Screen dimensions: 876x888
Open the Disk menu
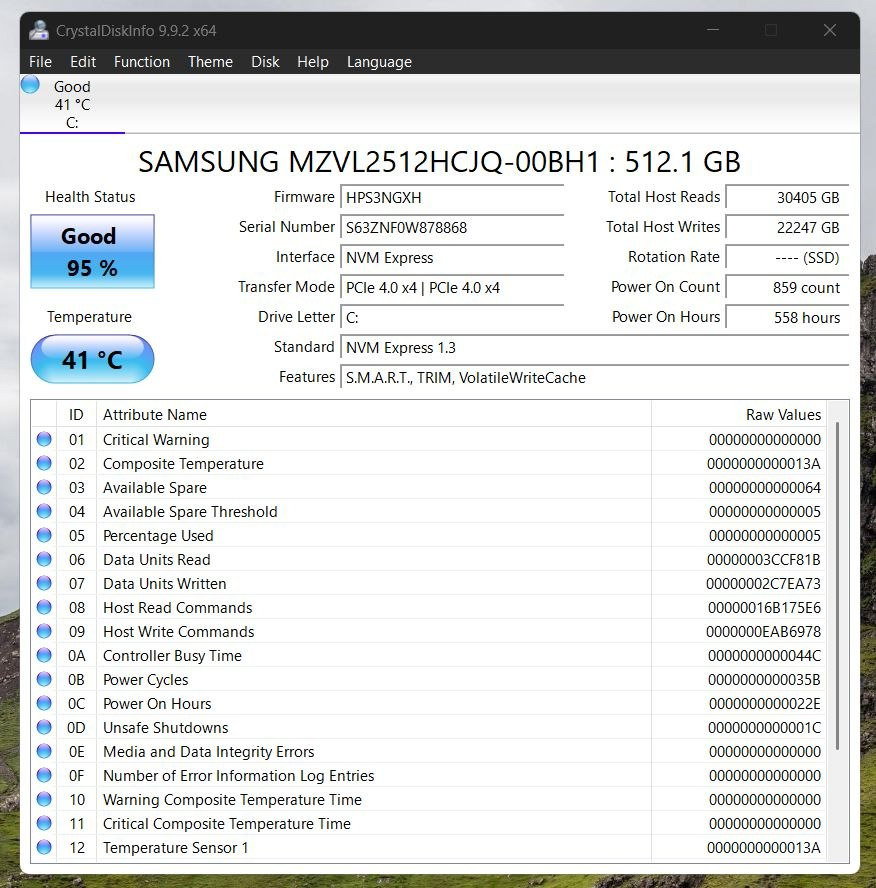tap(265, 62)
